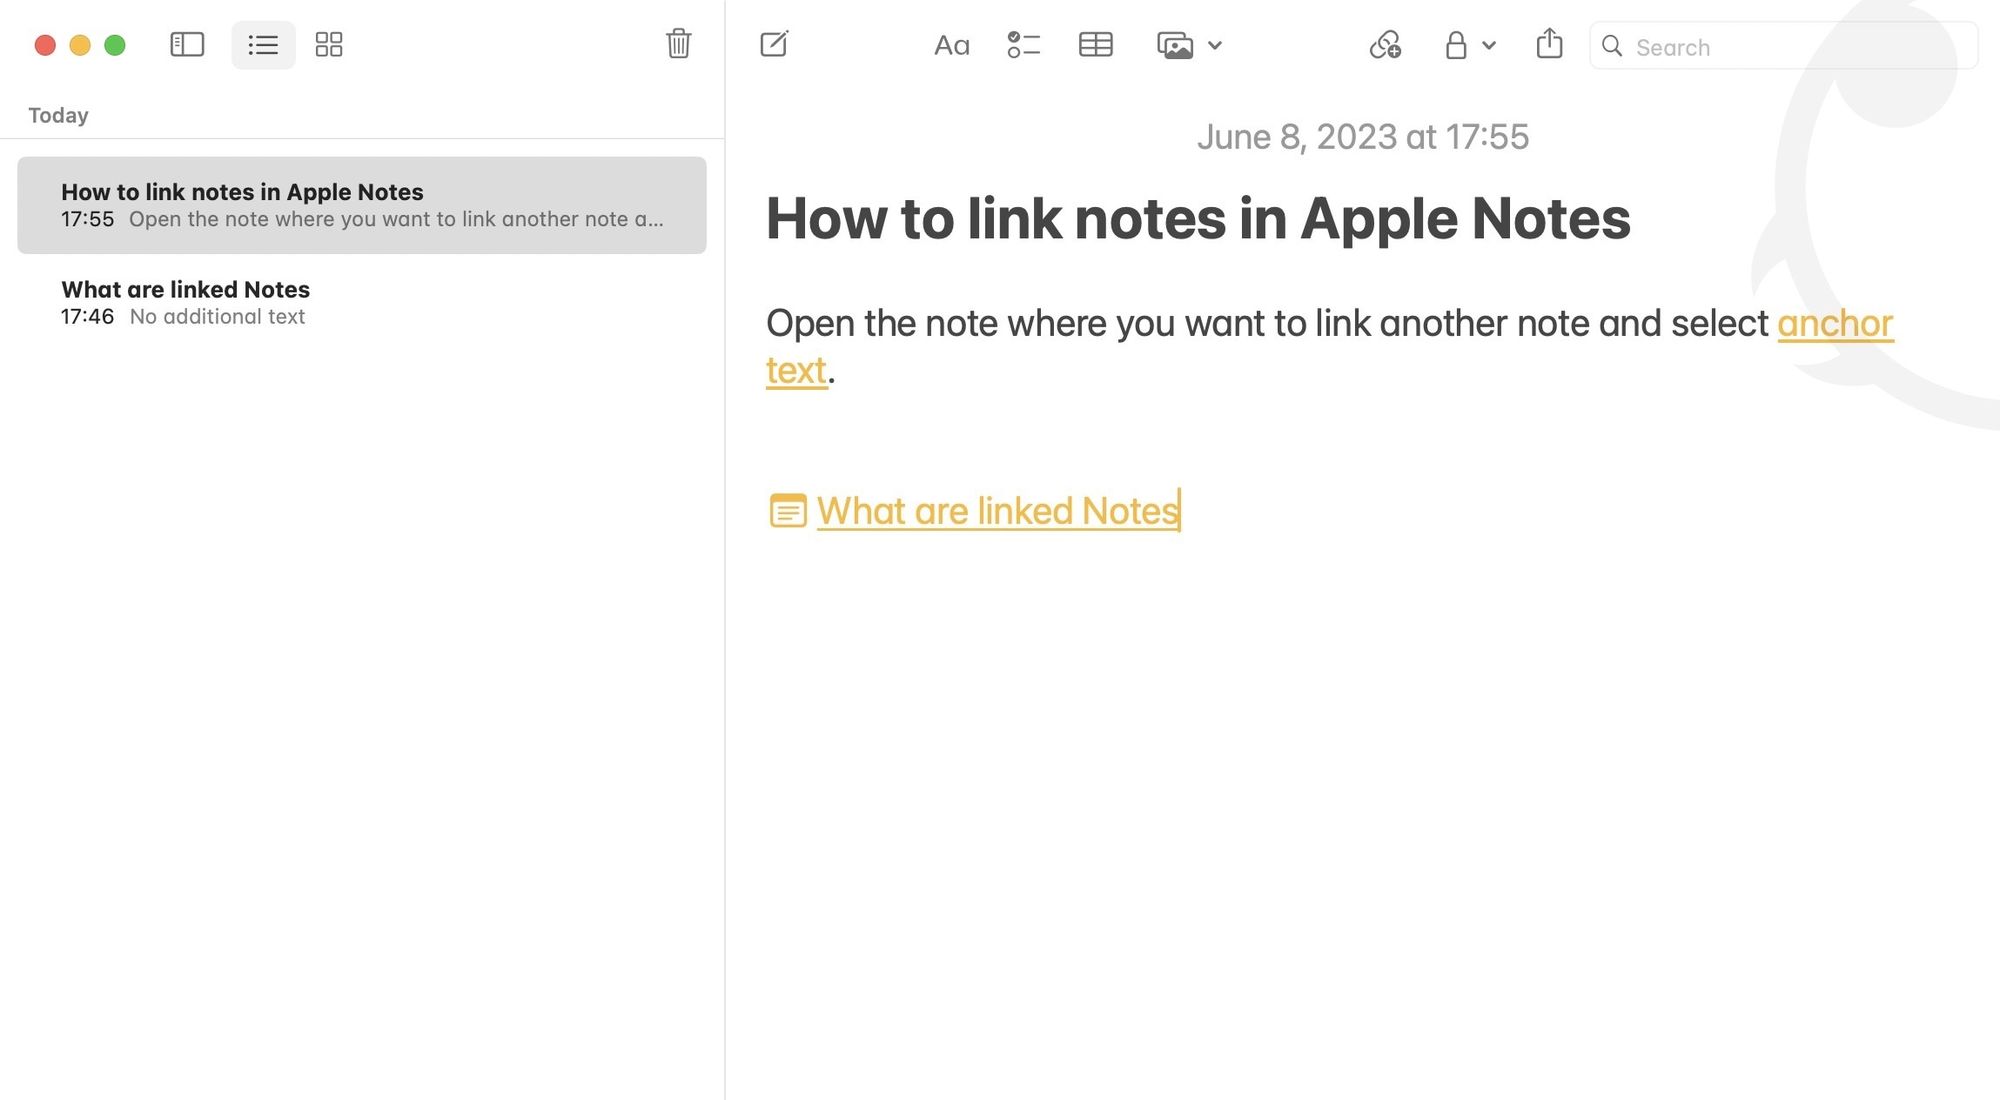The height and width of the screenshot is (1100, 2000).
Task: Open the photos and media icon
Action: point(1176,45)
